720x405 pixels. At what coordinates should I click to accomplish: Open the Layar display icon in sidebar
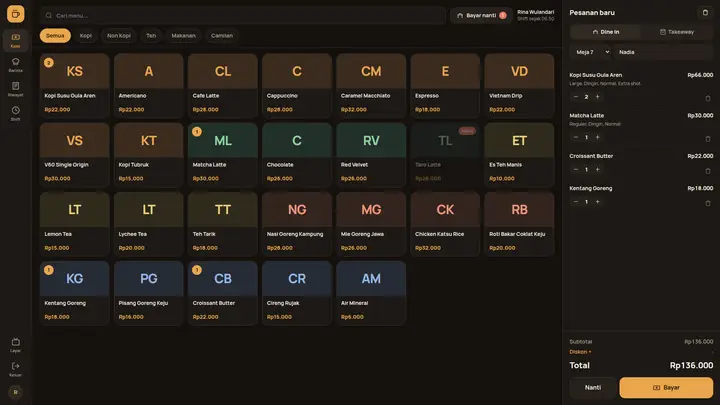[x=16, y=345]
